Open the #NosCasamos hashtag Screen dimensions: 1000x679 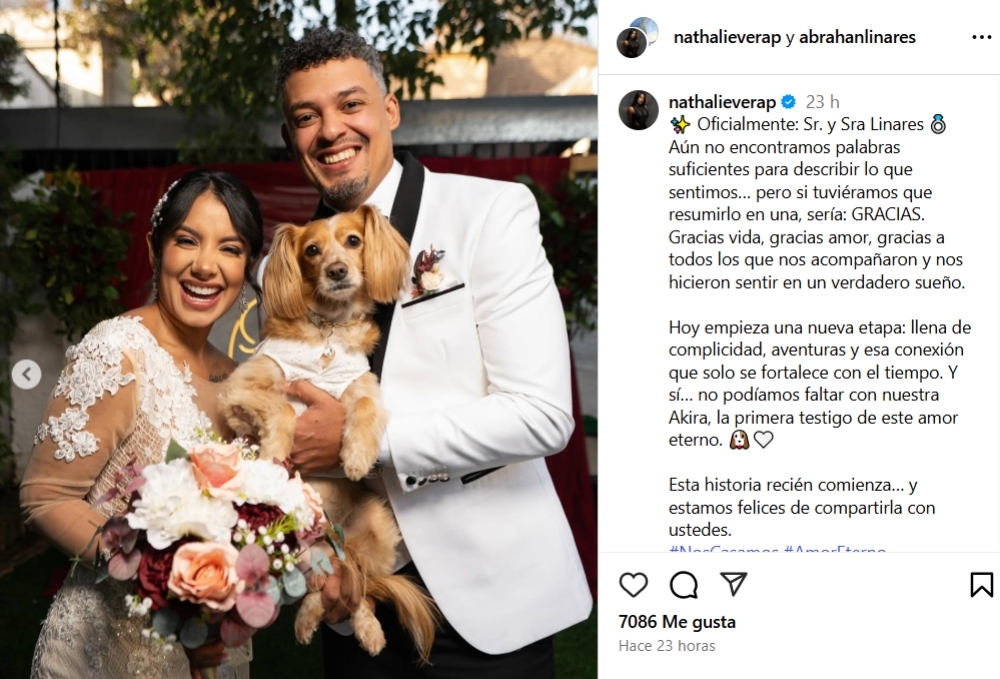723,548
